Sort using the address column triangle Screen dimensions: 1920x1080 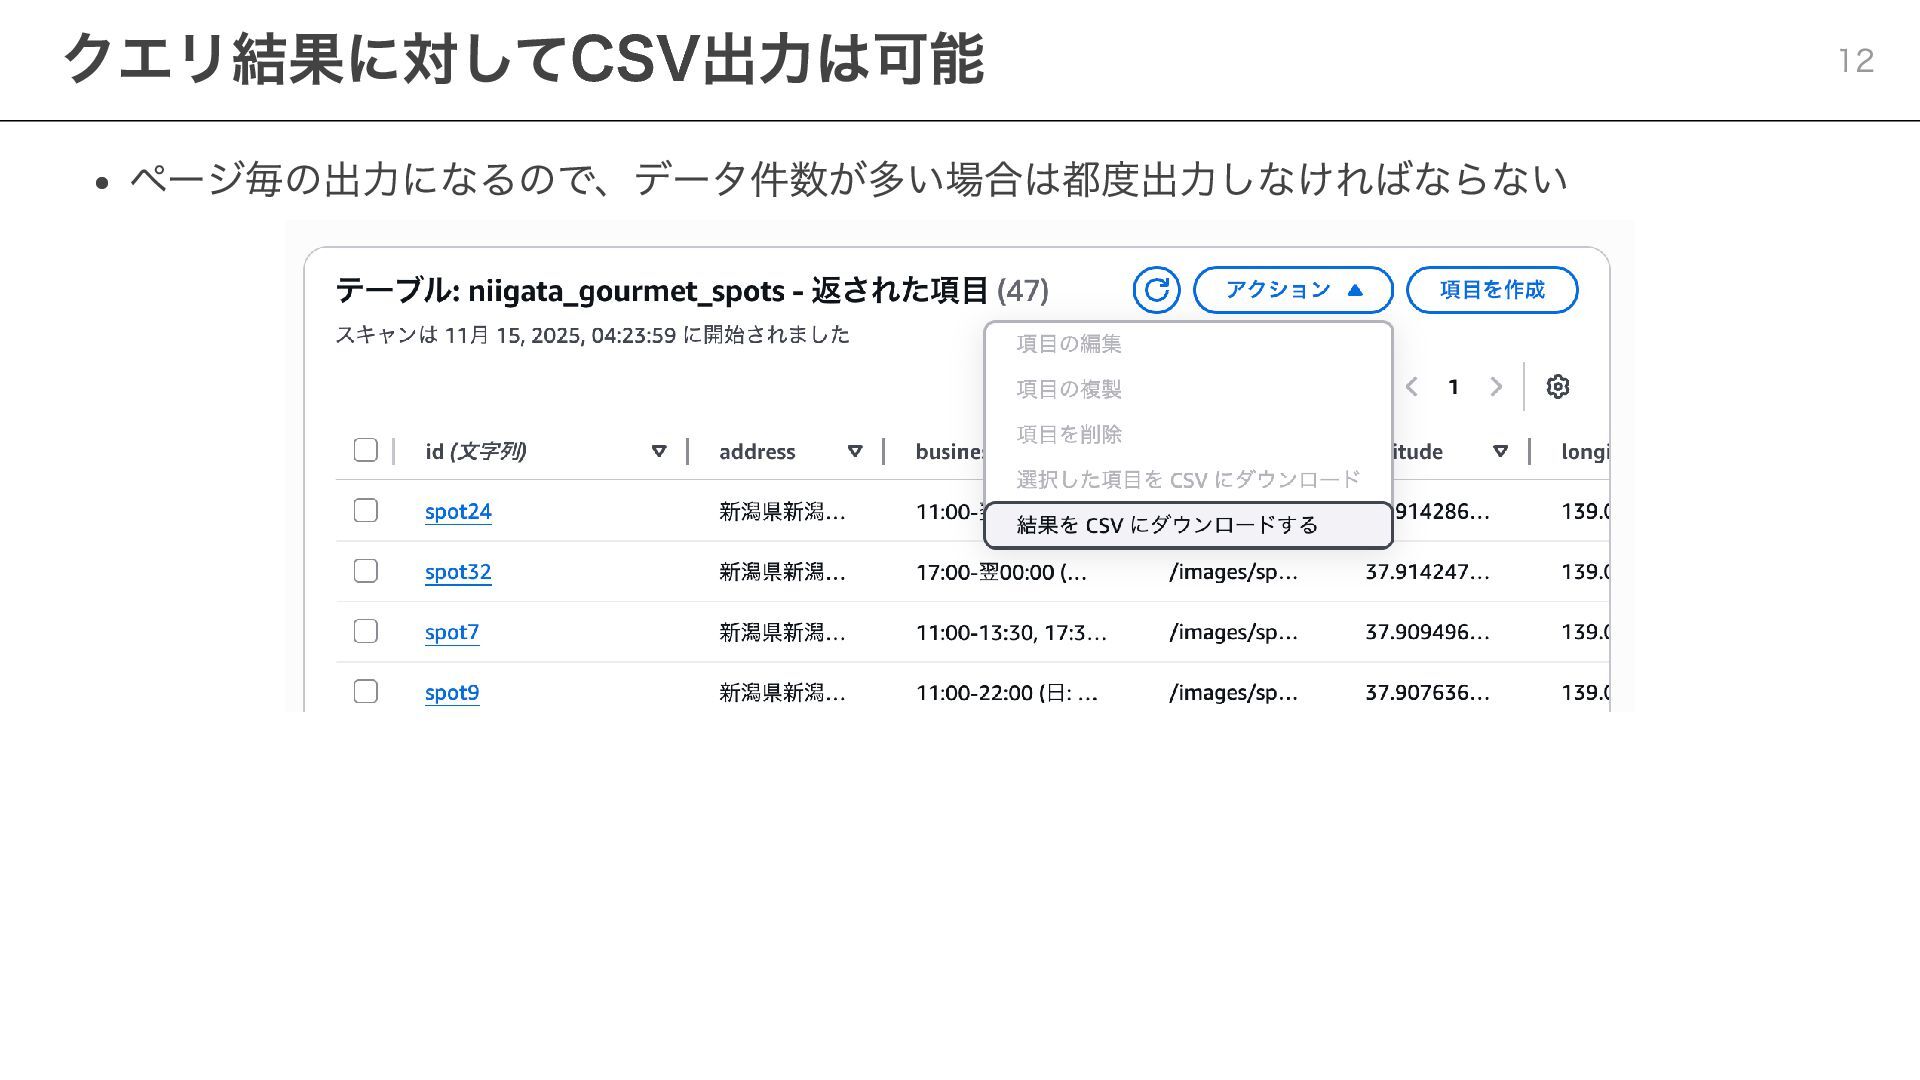click(x=855, y=451)
